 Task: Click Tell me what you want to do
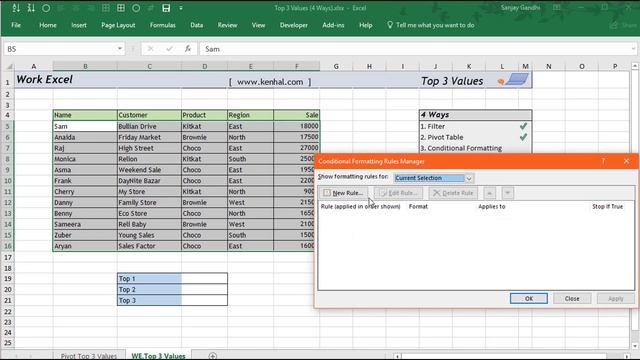[x=431, y=25]
